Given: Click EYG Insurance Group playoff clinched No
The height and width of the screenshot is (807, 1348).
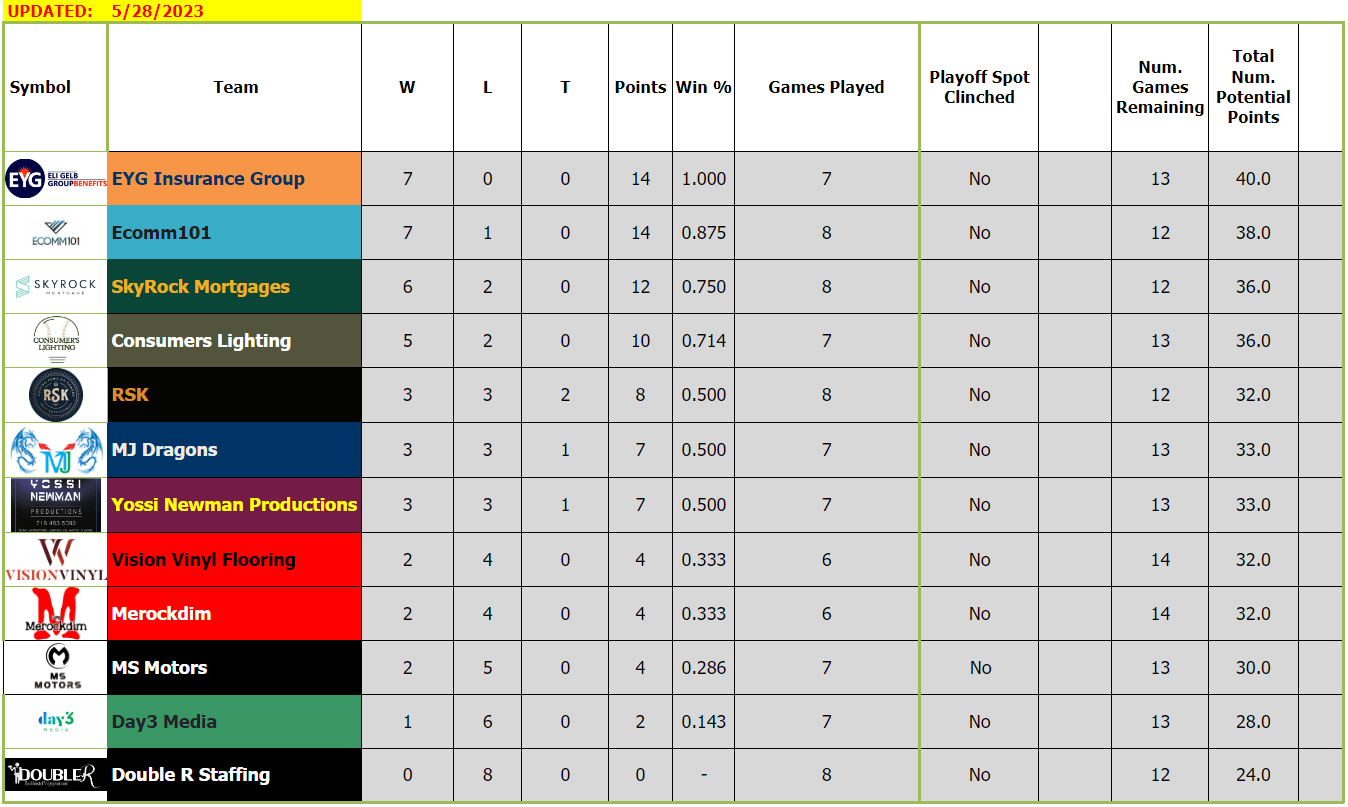Looking at the screenshot, I should pyautogui.click(x=979, y=179).
